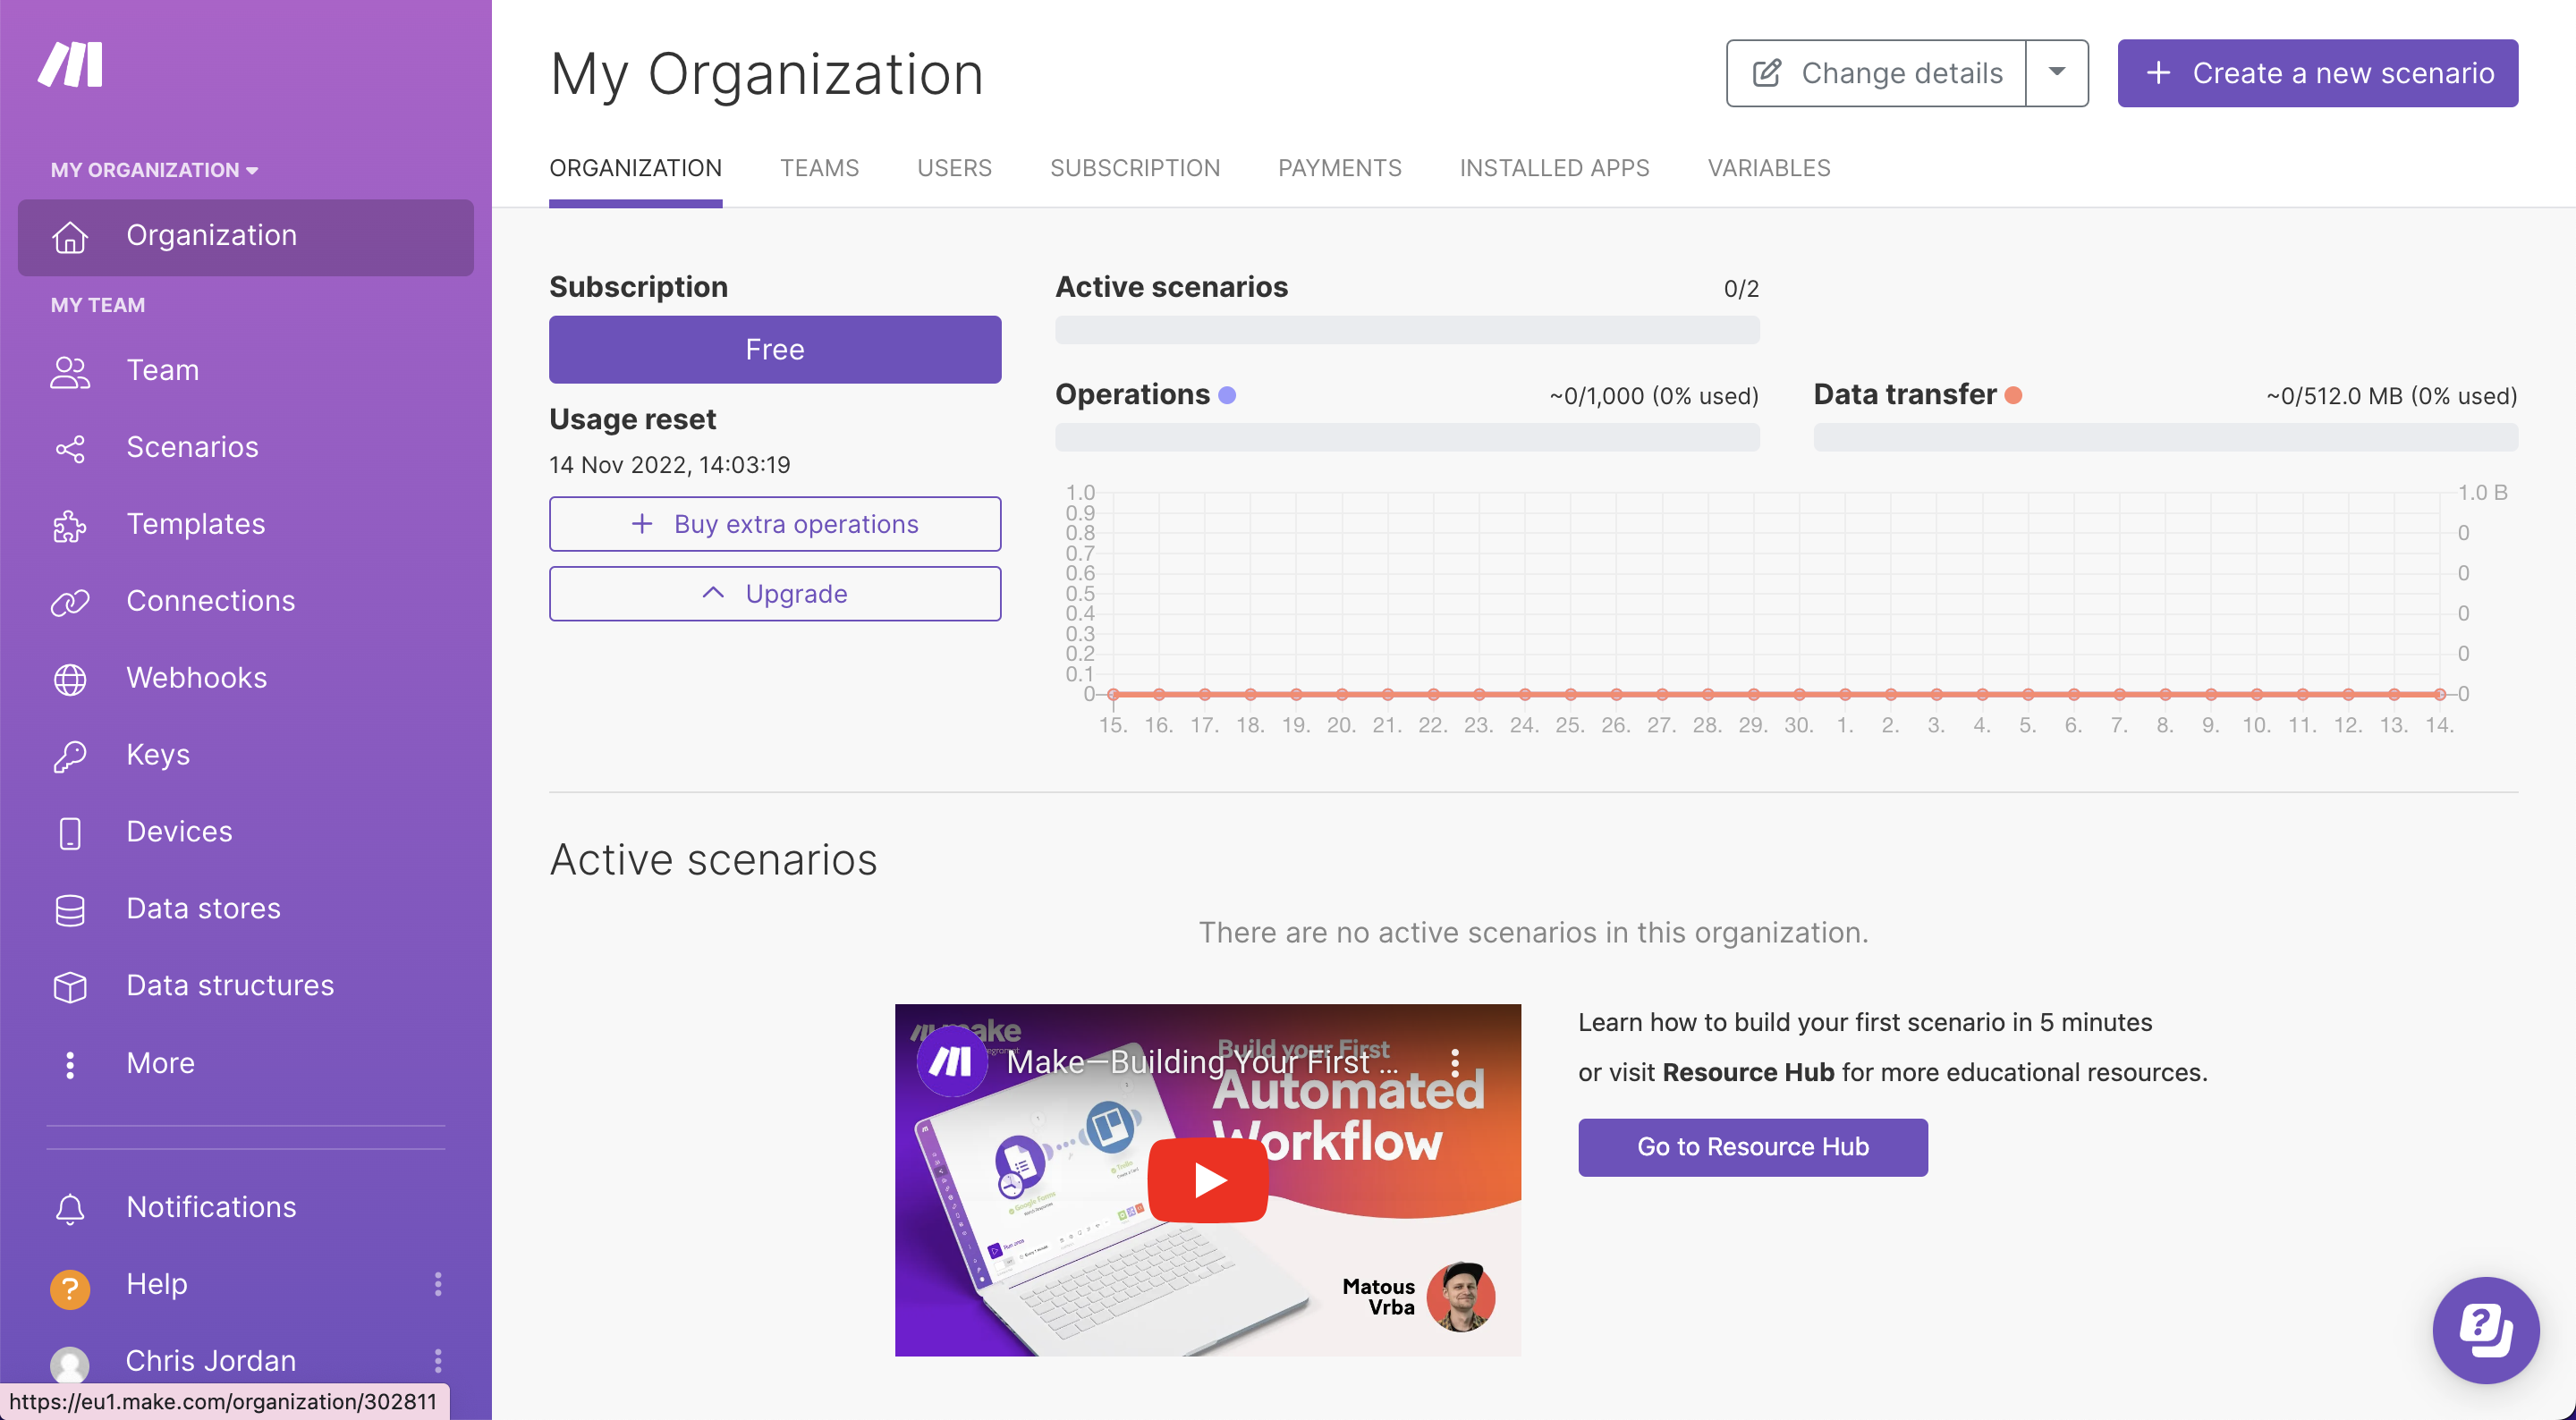The width and height of the screenshot is (2576, 1420).
Task: Expand the Help options three-dot menu
Action: 437,1284
